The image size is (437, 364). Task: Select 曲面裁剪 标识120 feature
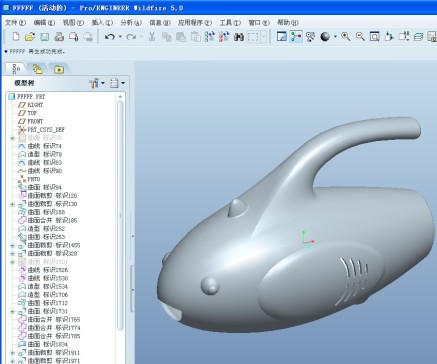coord(47,195)
